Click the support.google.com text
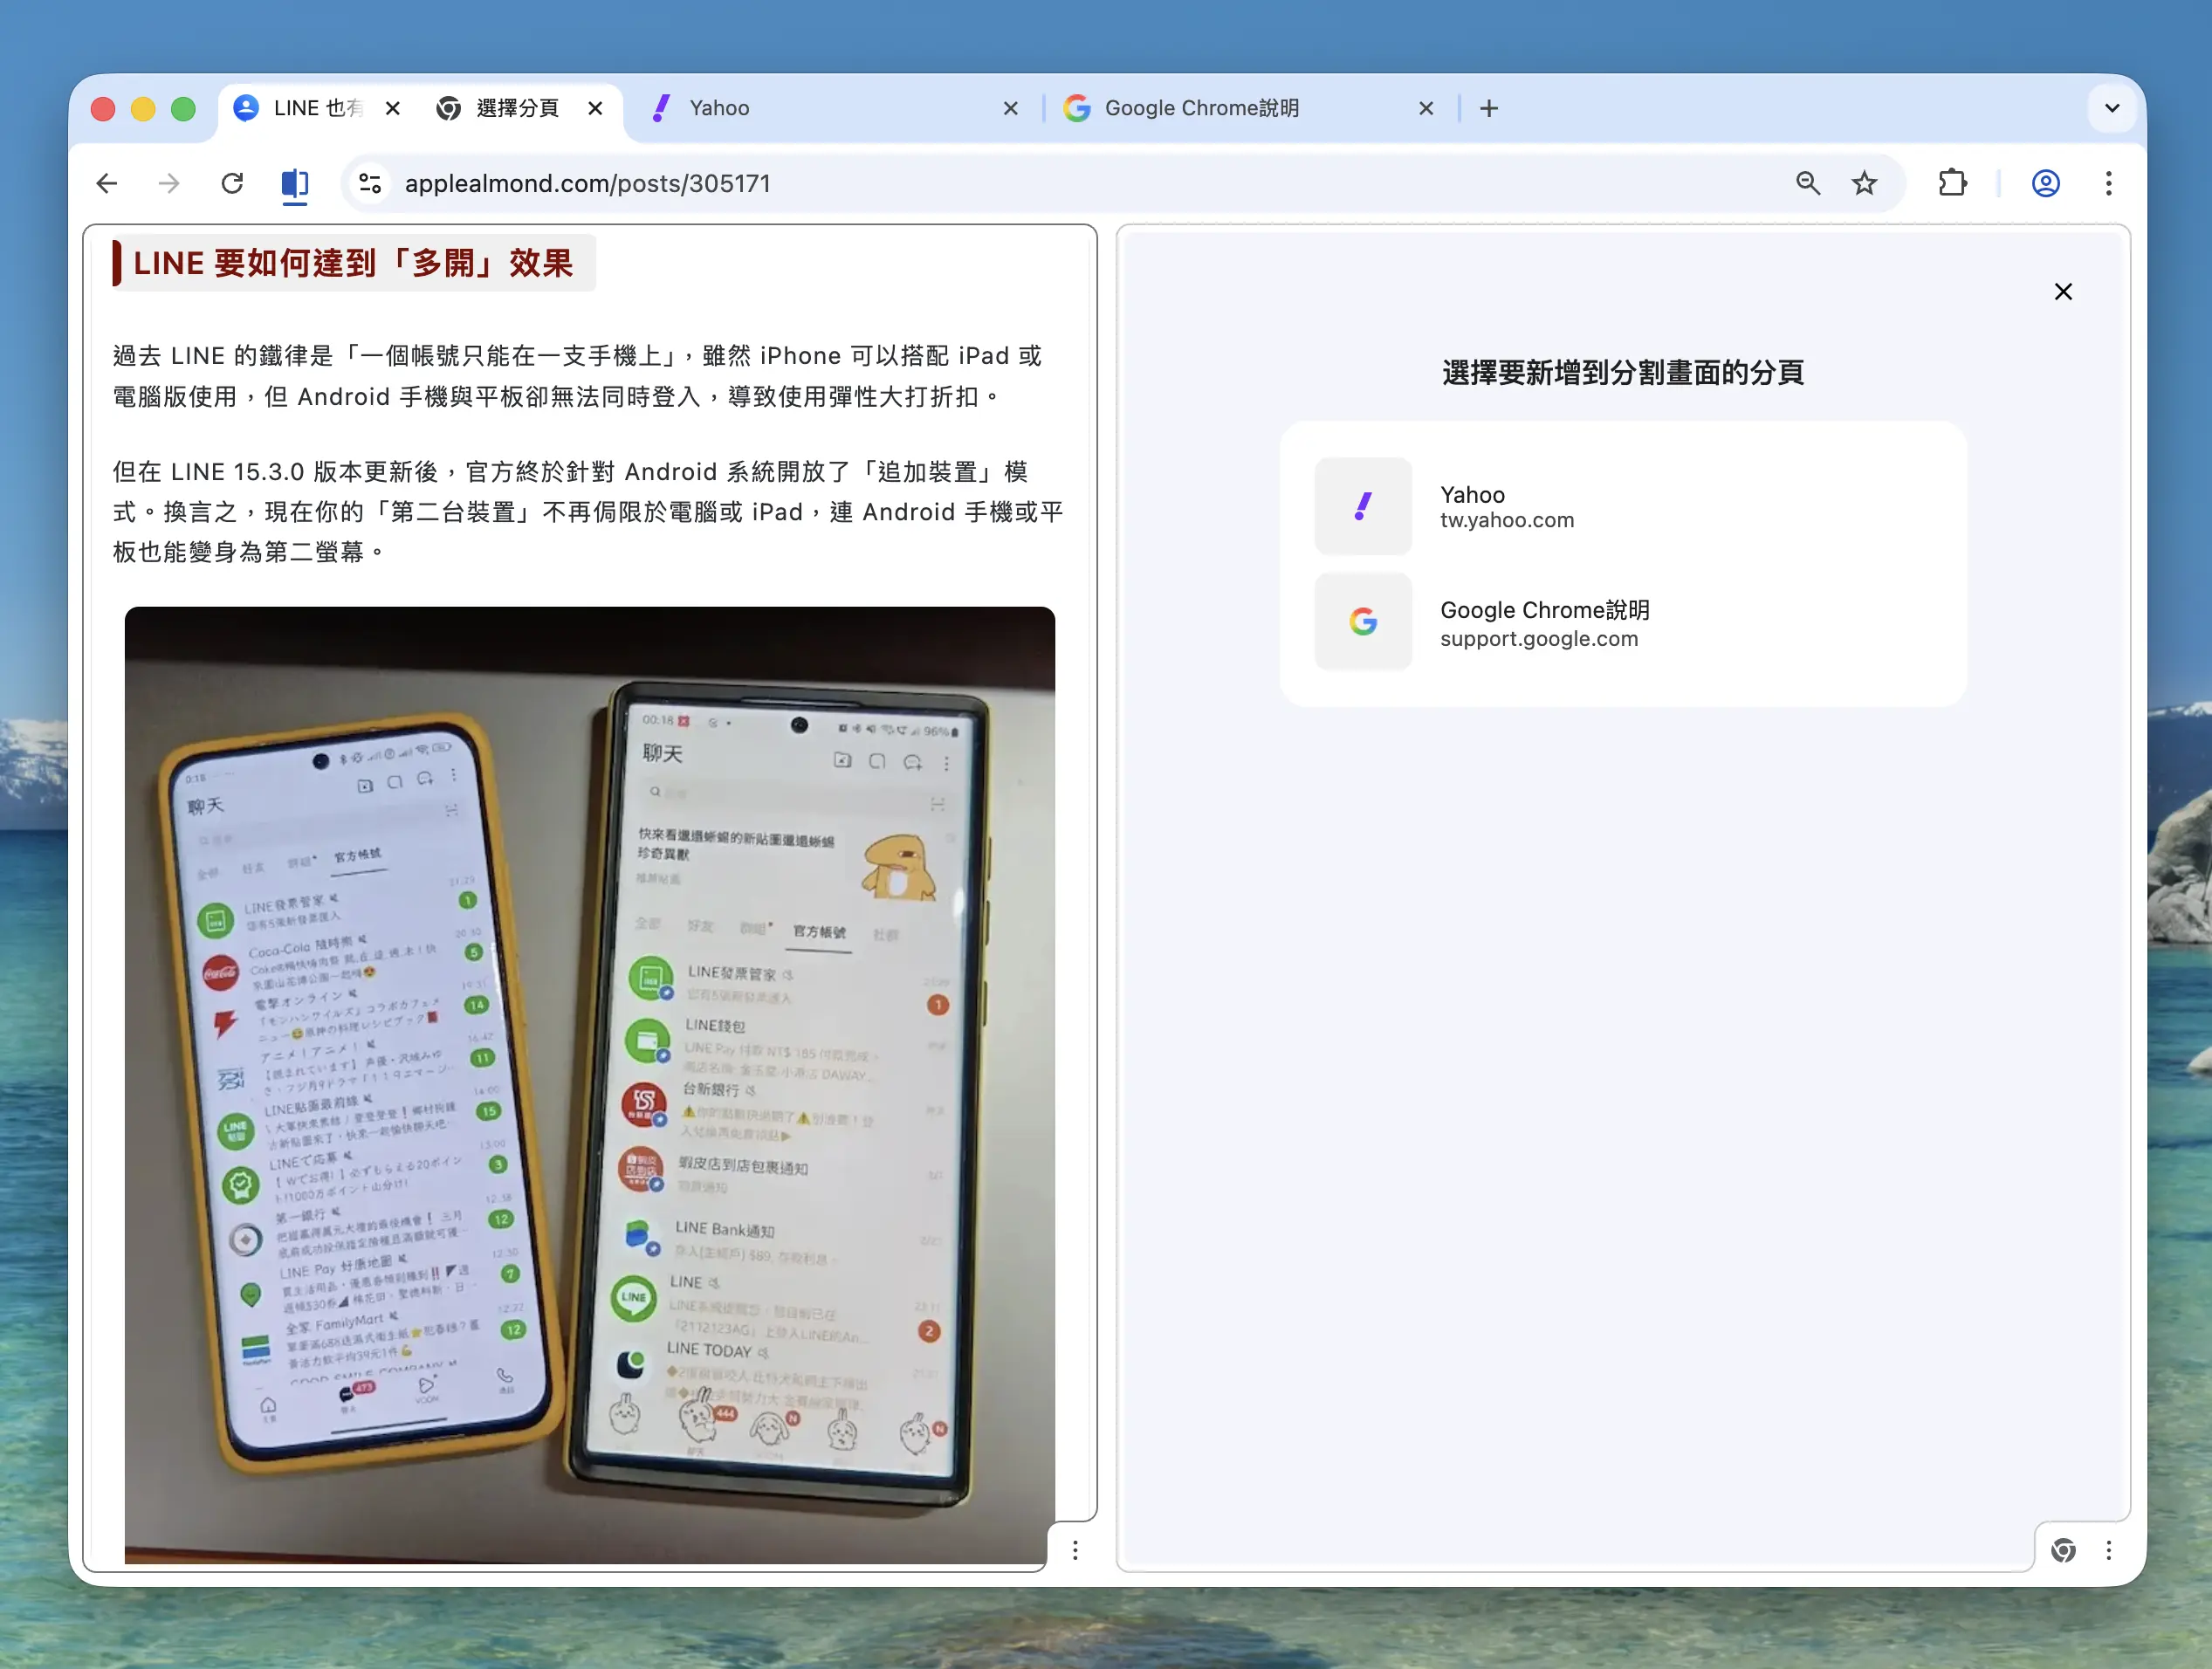This screenshot has height=1669, width=2212. click(x=1539, y=638)
